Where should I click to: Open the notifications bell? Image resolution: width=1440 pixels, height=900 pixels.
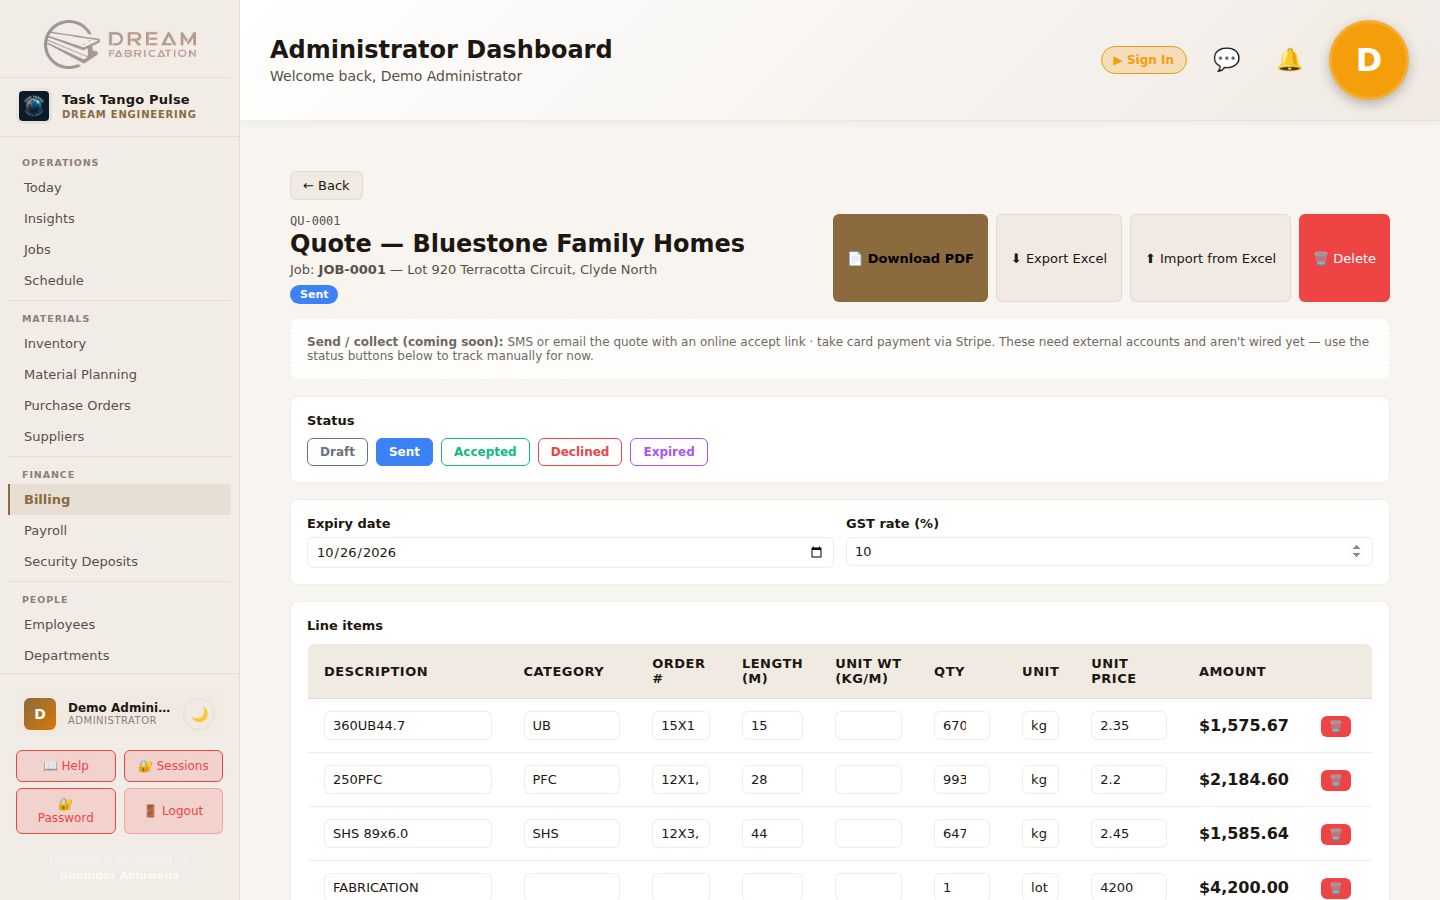pos(1289,60)
